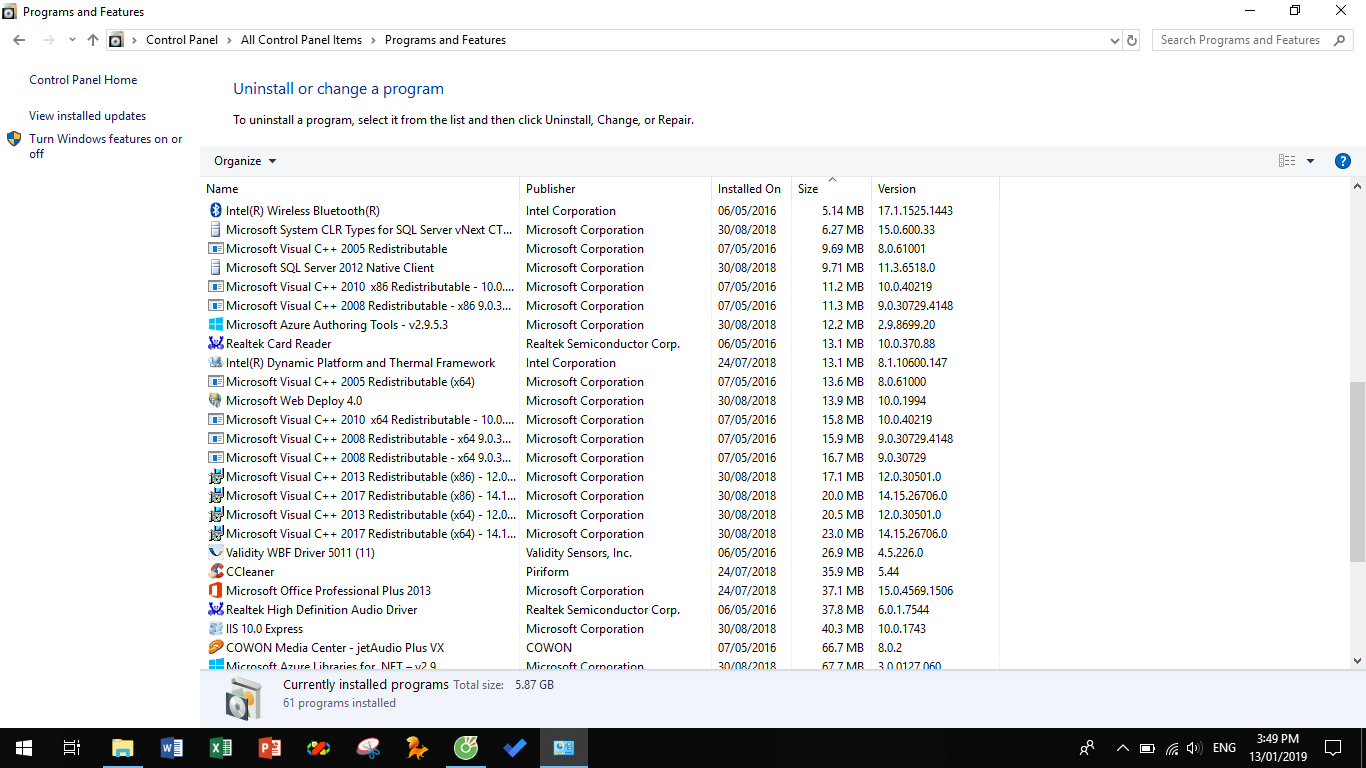Click the Microsoft Office Professional Plus 2013 icon
This screenshot has width=1366, height=768.
[215, 591]
